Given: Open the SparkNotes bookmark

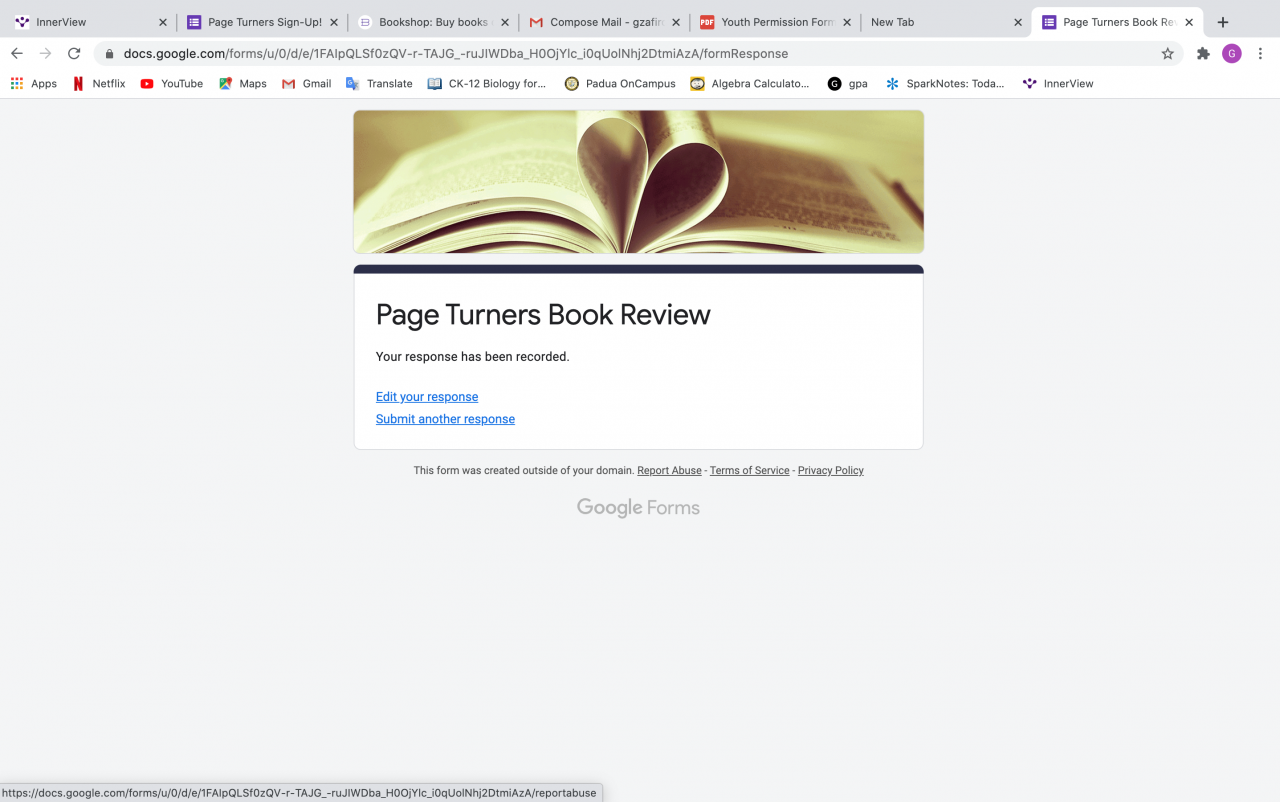Looking at the screenshot, I should point(945,84).
